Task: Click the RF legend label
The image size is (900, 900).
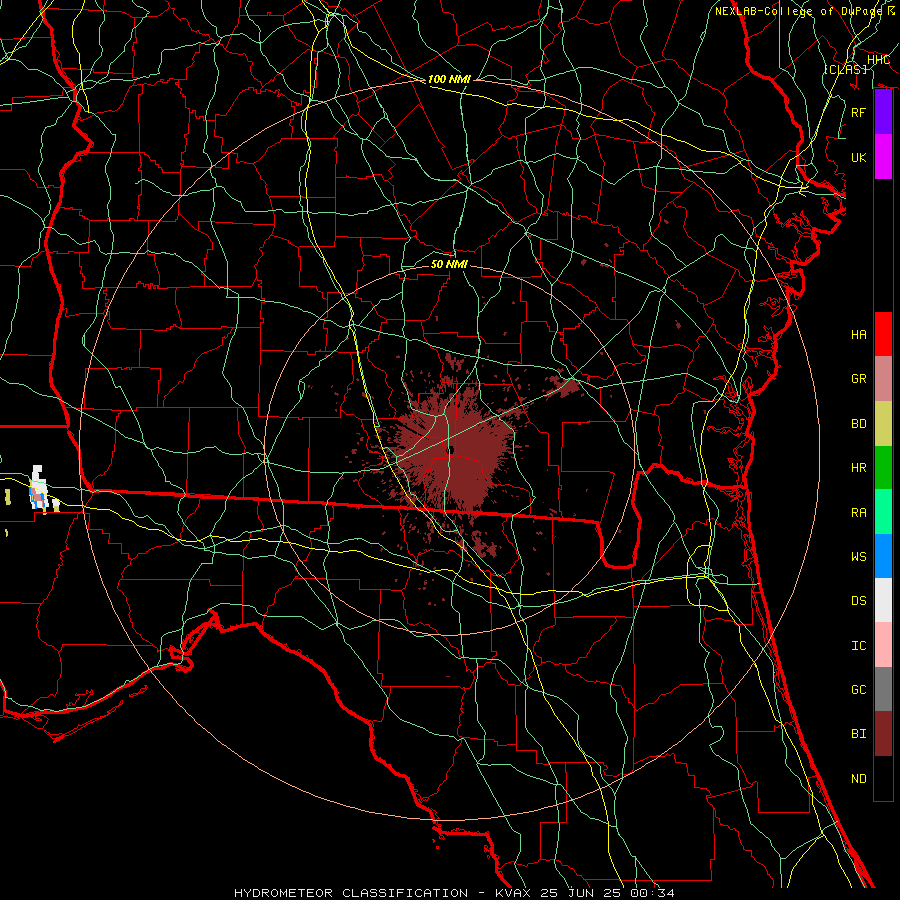Action: point(859,112)
